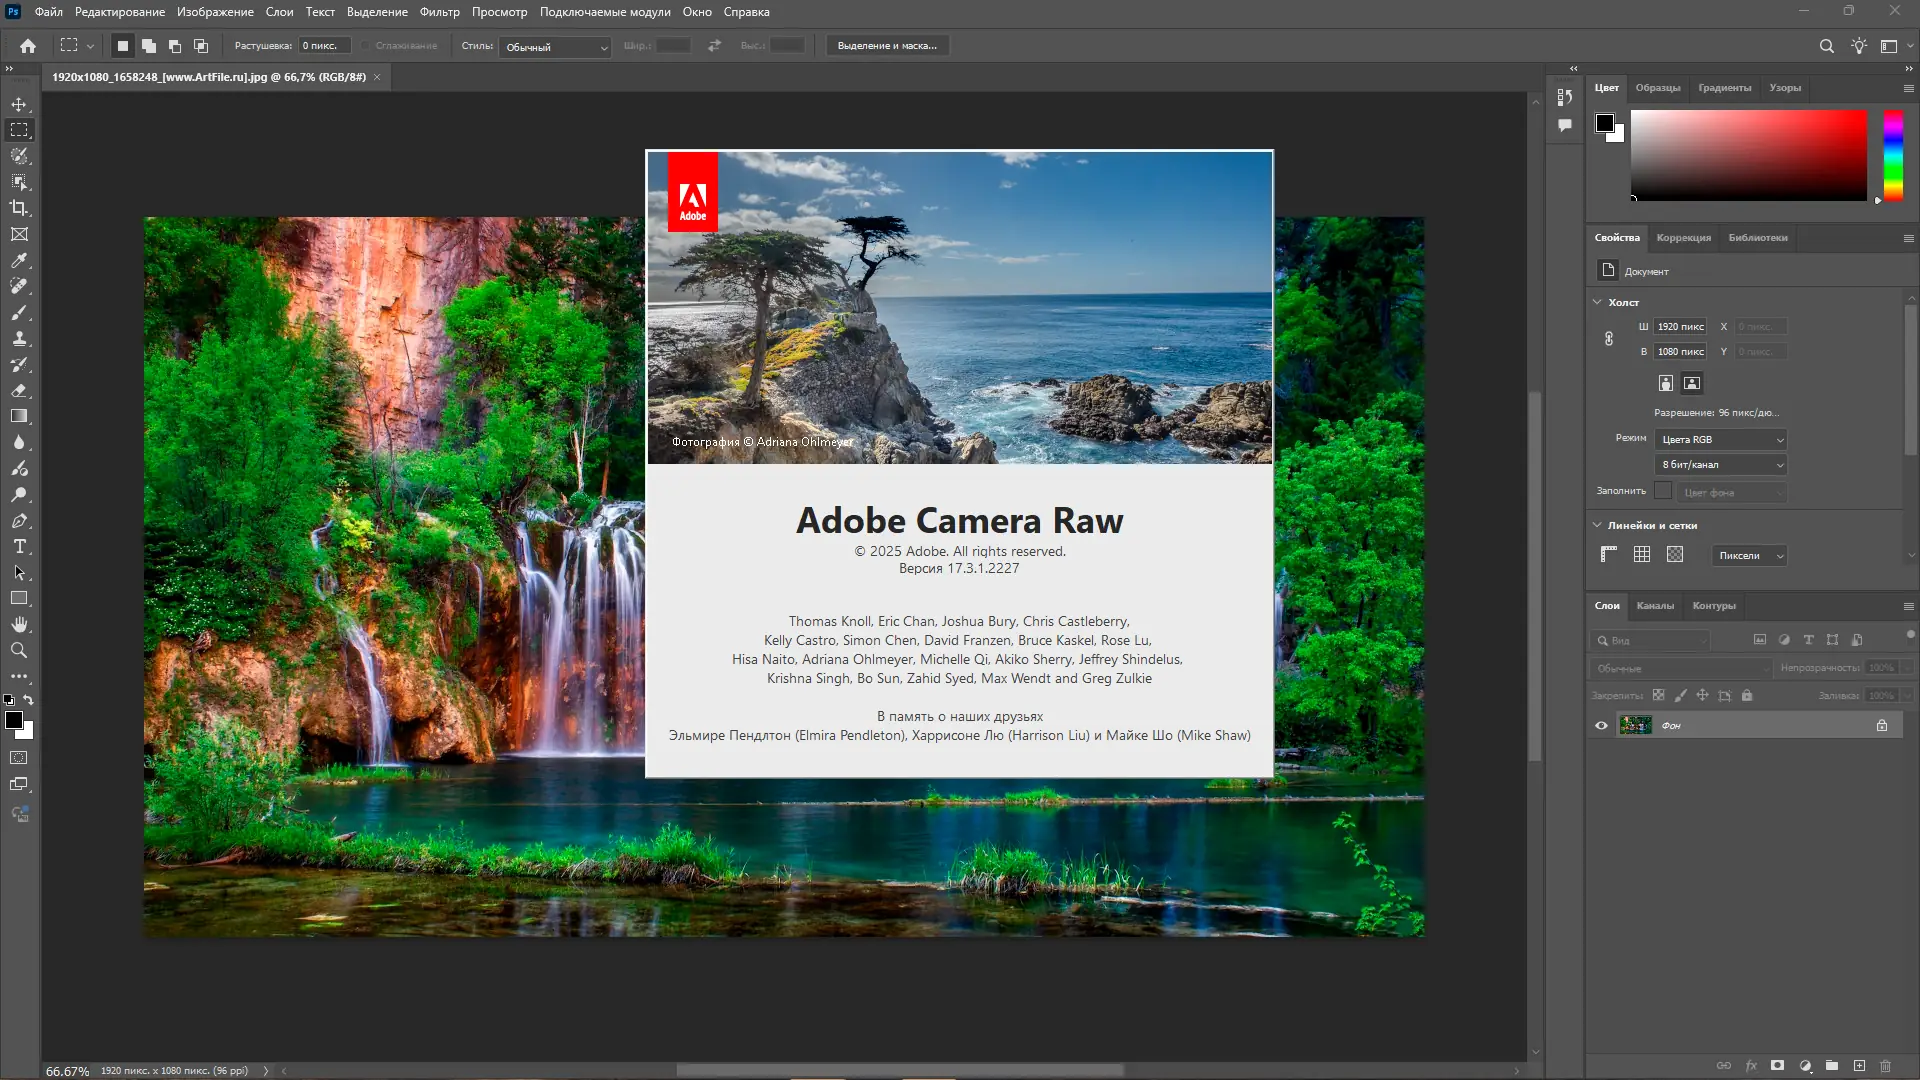Open the Фильтр menu
This screenshot has width=1920, height=1080.
pyautogui.click(x=439, y=12)
